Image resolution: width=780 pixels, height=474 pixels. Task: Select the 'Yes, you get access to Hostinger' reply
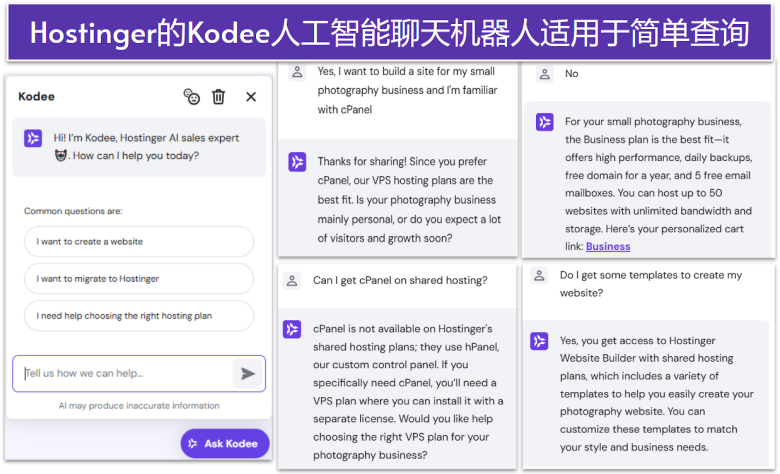[657, 394]
